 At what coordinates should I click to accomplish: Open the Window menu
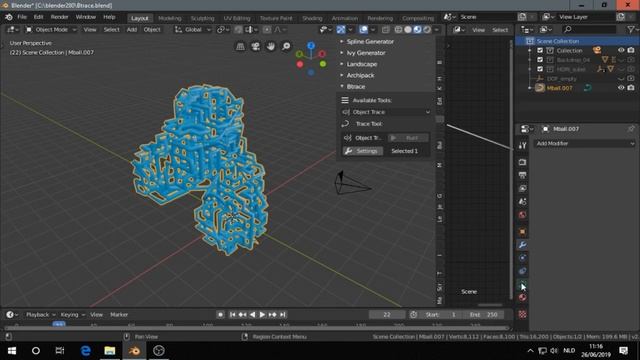point(86,17)
